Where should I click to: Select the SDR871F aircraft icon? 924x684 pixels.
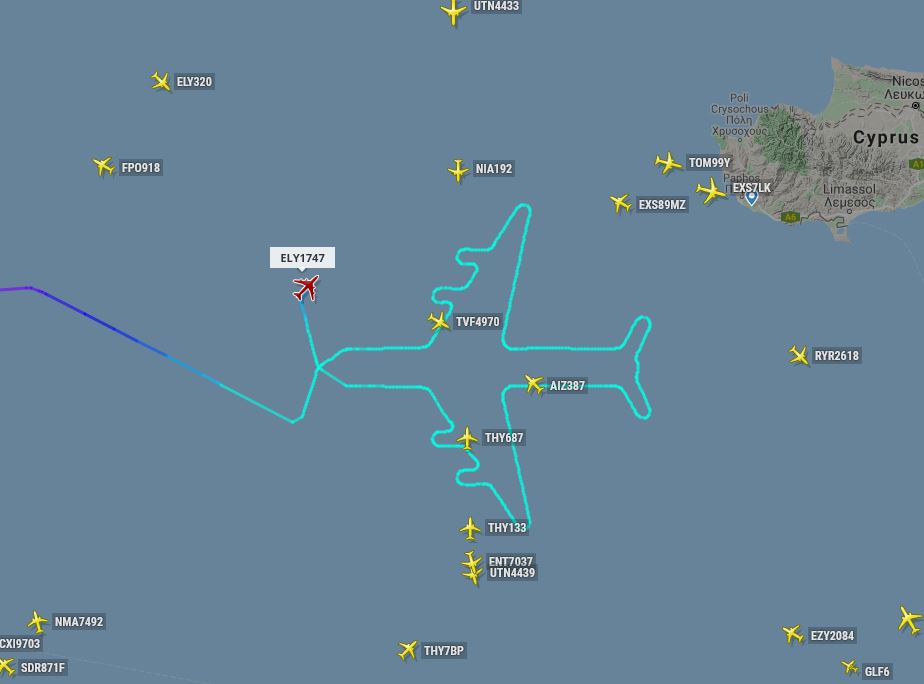click(x=6, y=667)
